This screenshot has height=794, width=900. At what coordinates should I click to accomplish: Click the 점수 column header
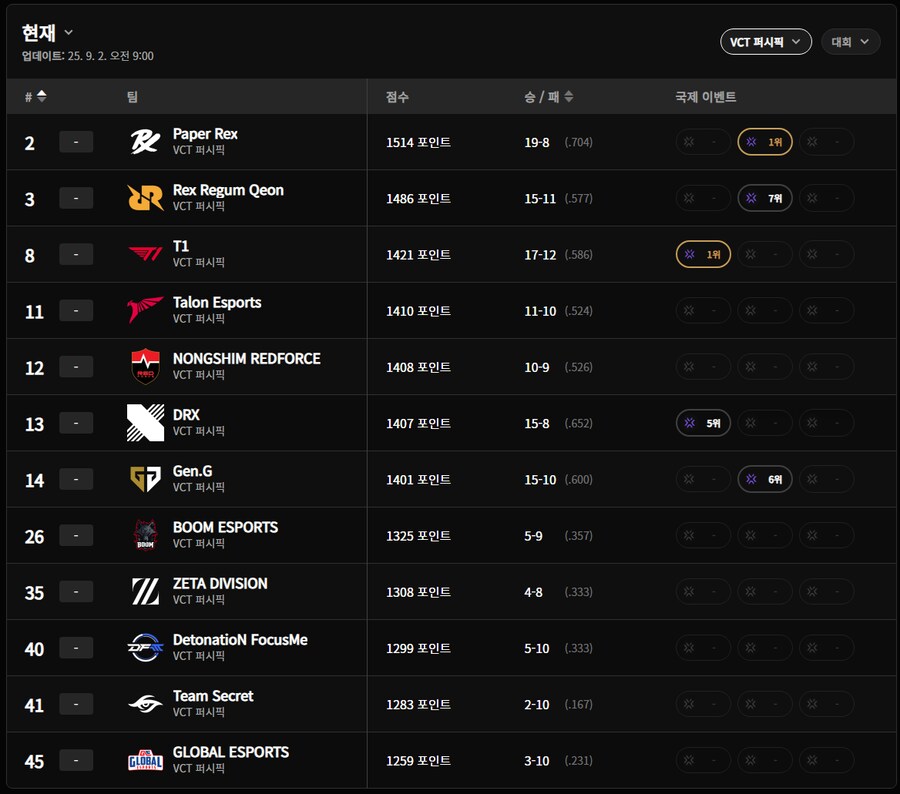tap(397, 96)
